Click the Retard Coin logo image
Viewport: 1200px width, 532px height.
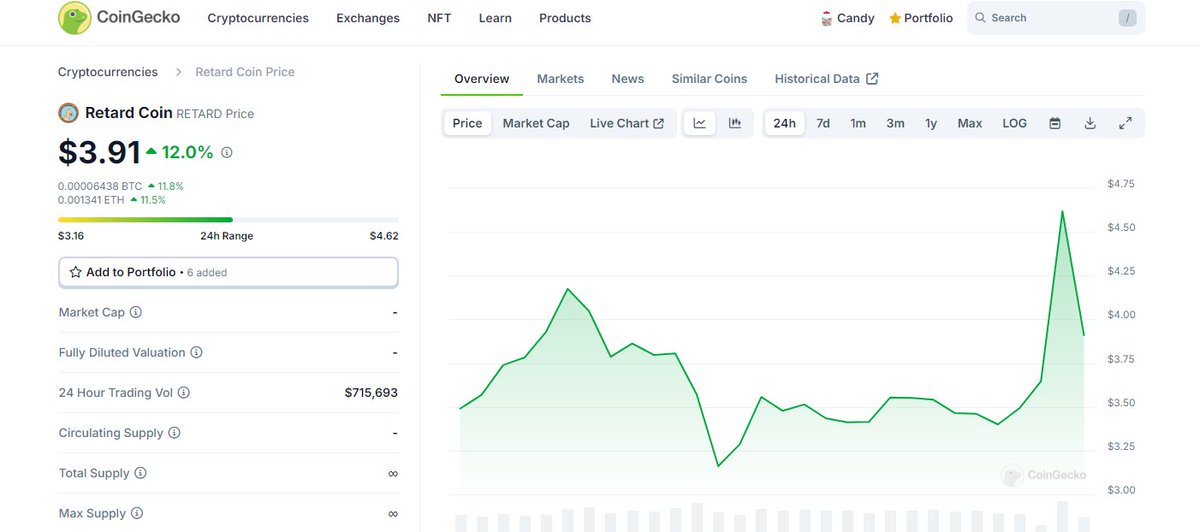pos(69,113)
